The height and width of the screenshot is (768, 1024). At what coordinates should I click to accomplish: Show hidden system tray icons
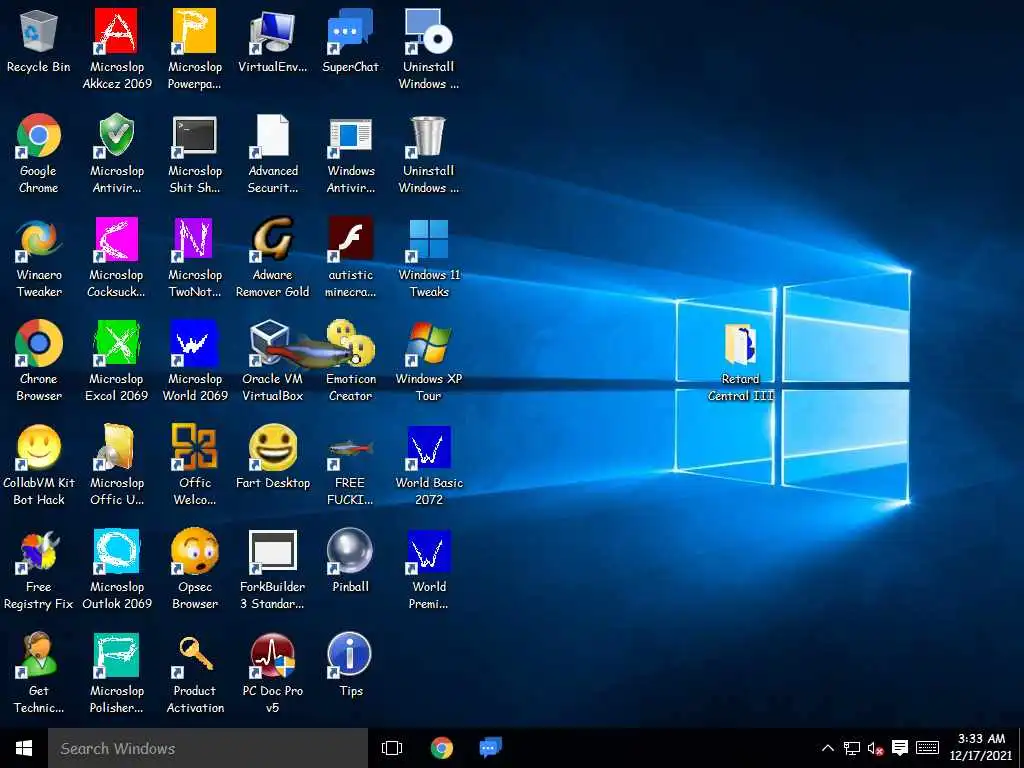coord(827,748)
